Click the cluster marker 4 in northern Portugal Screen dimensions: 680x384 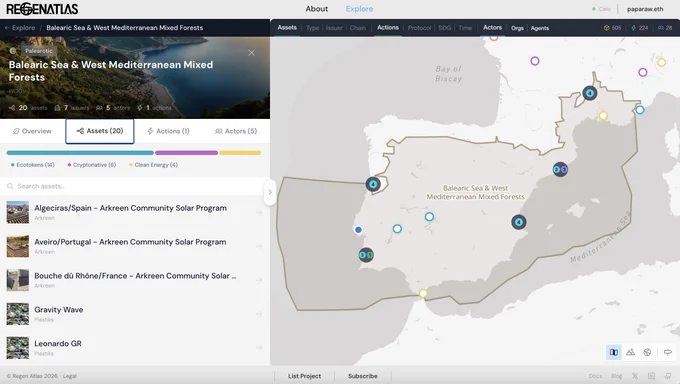(373, 184)
